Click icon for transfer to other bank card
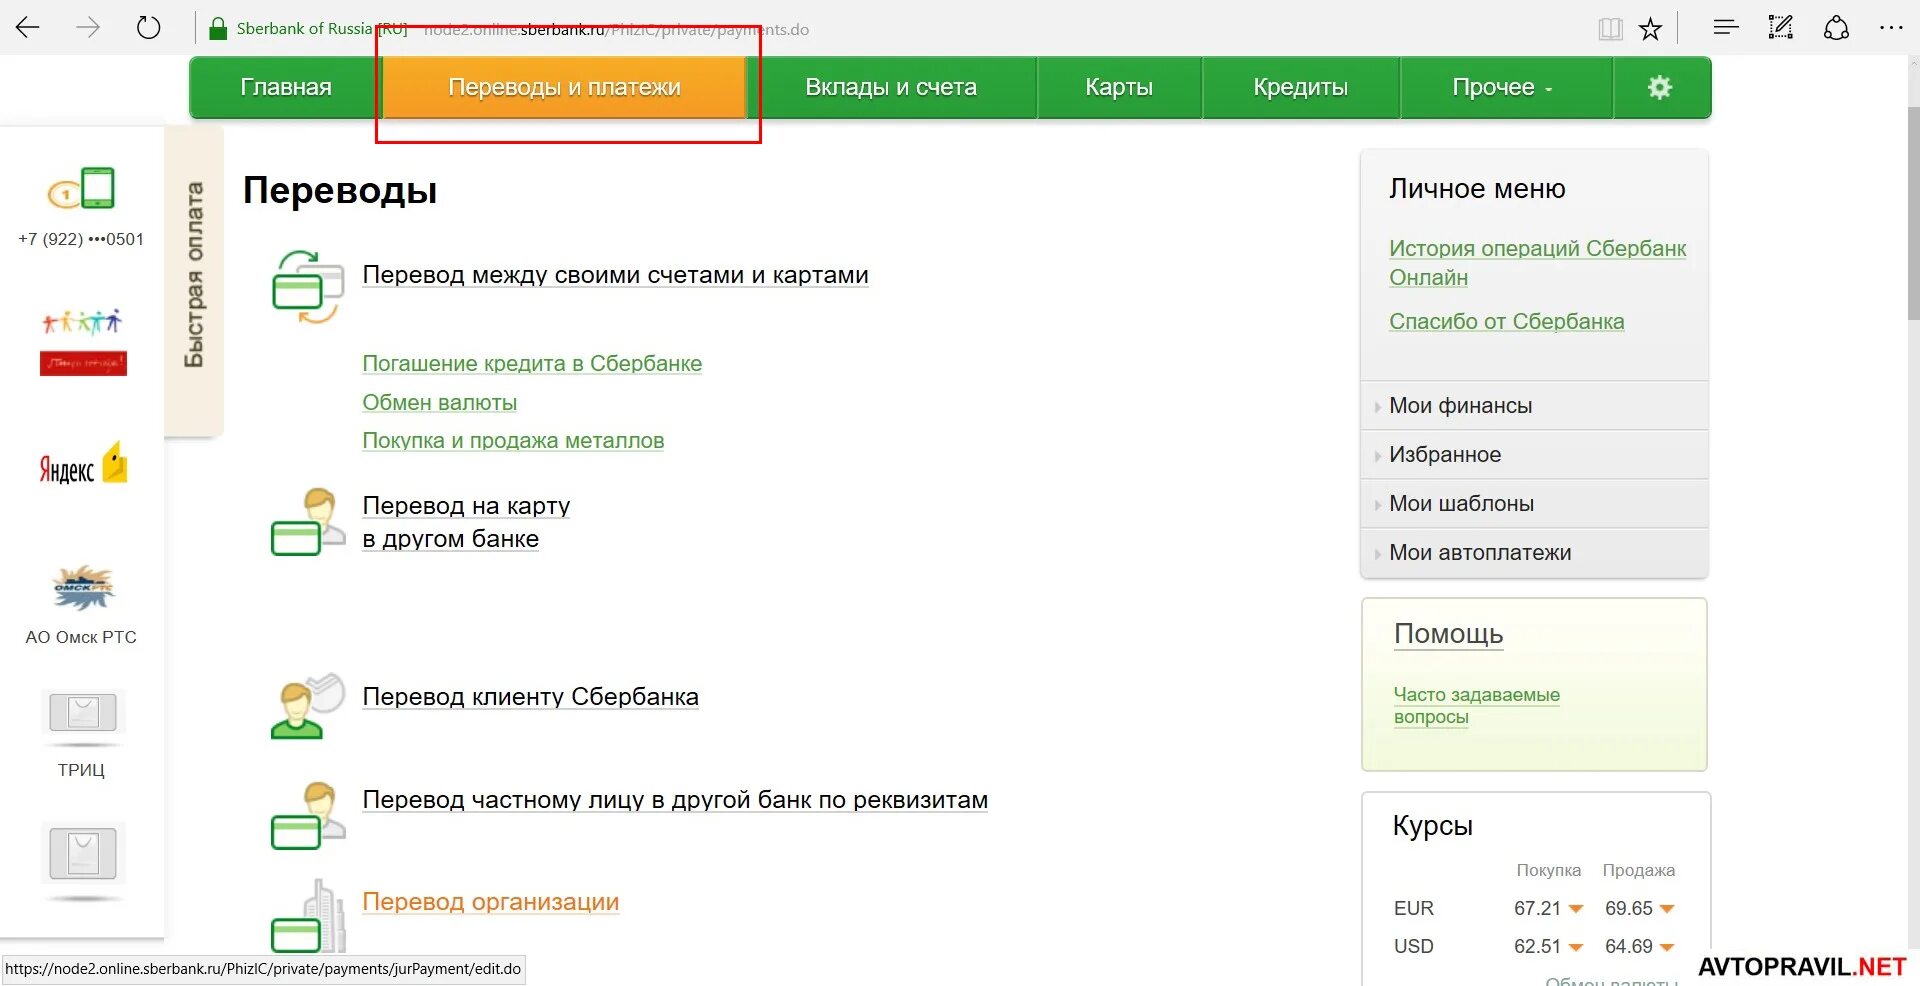This screenshot has height=986, width=1920. coord(308,522)
